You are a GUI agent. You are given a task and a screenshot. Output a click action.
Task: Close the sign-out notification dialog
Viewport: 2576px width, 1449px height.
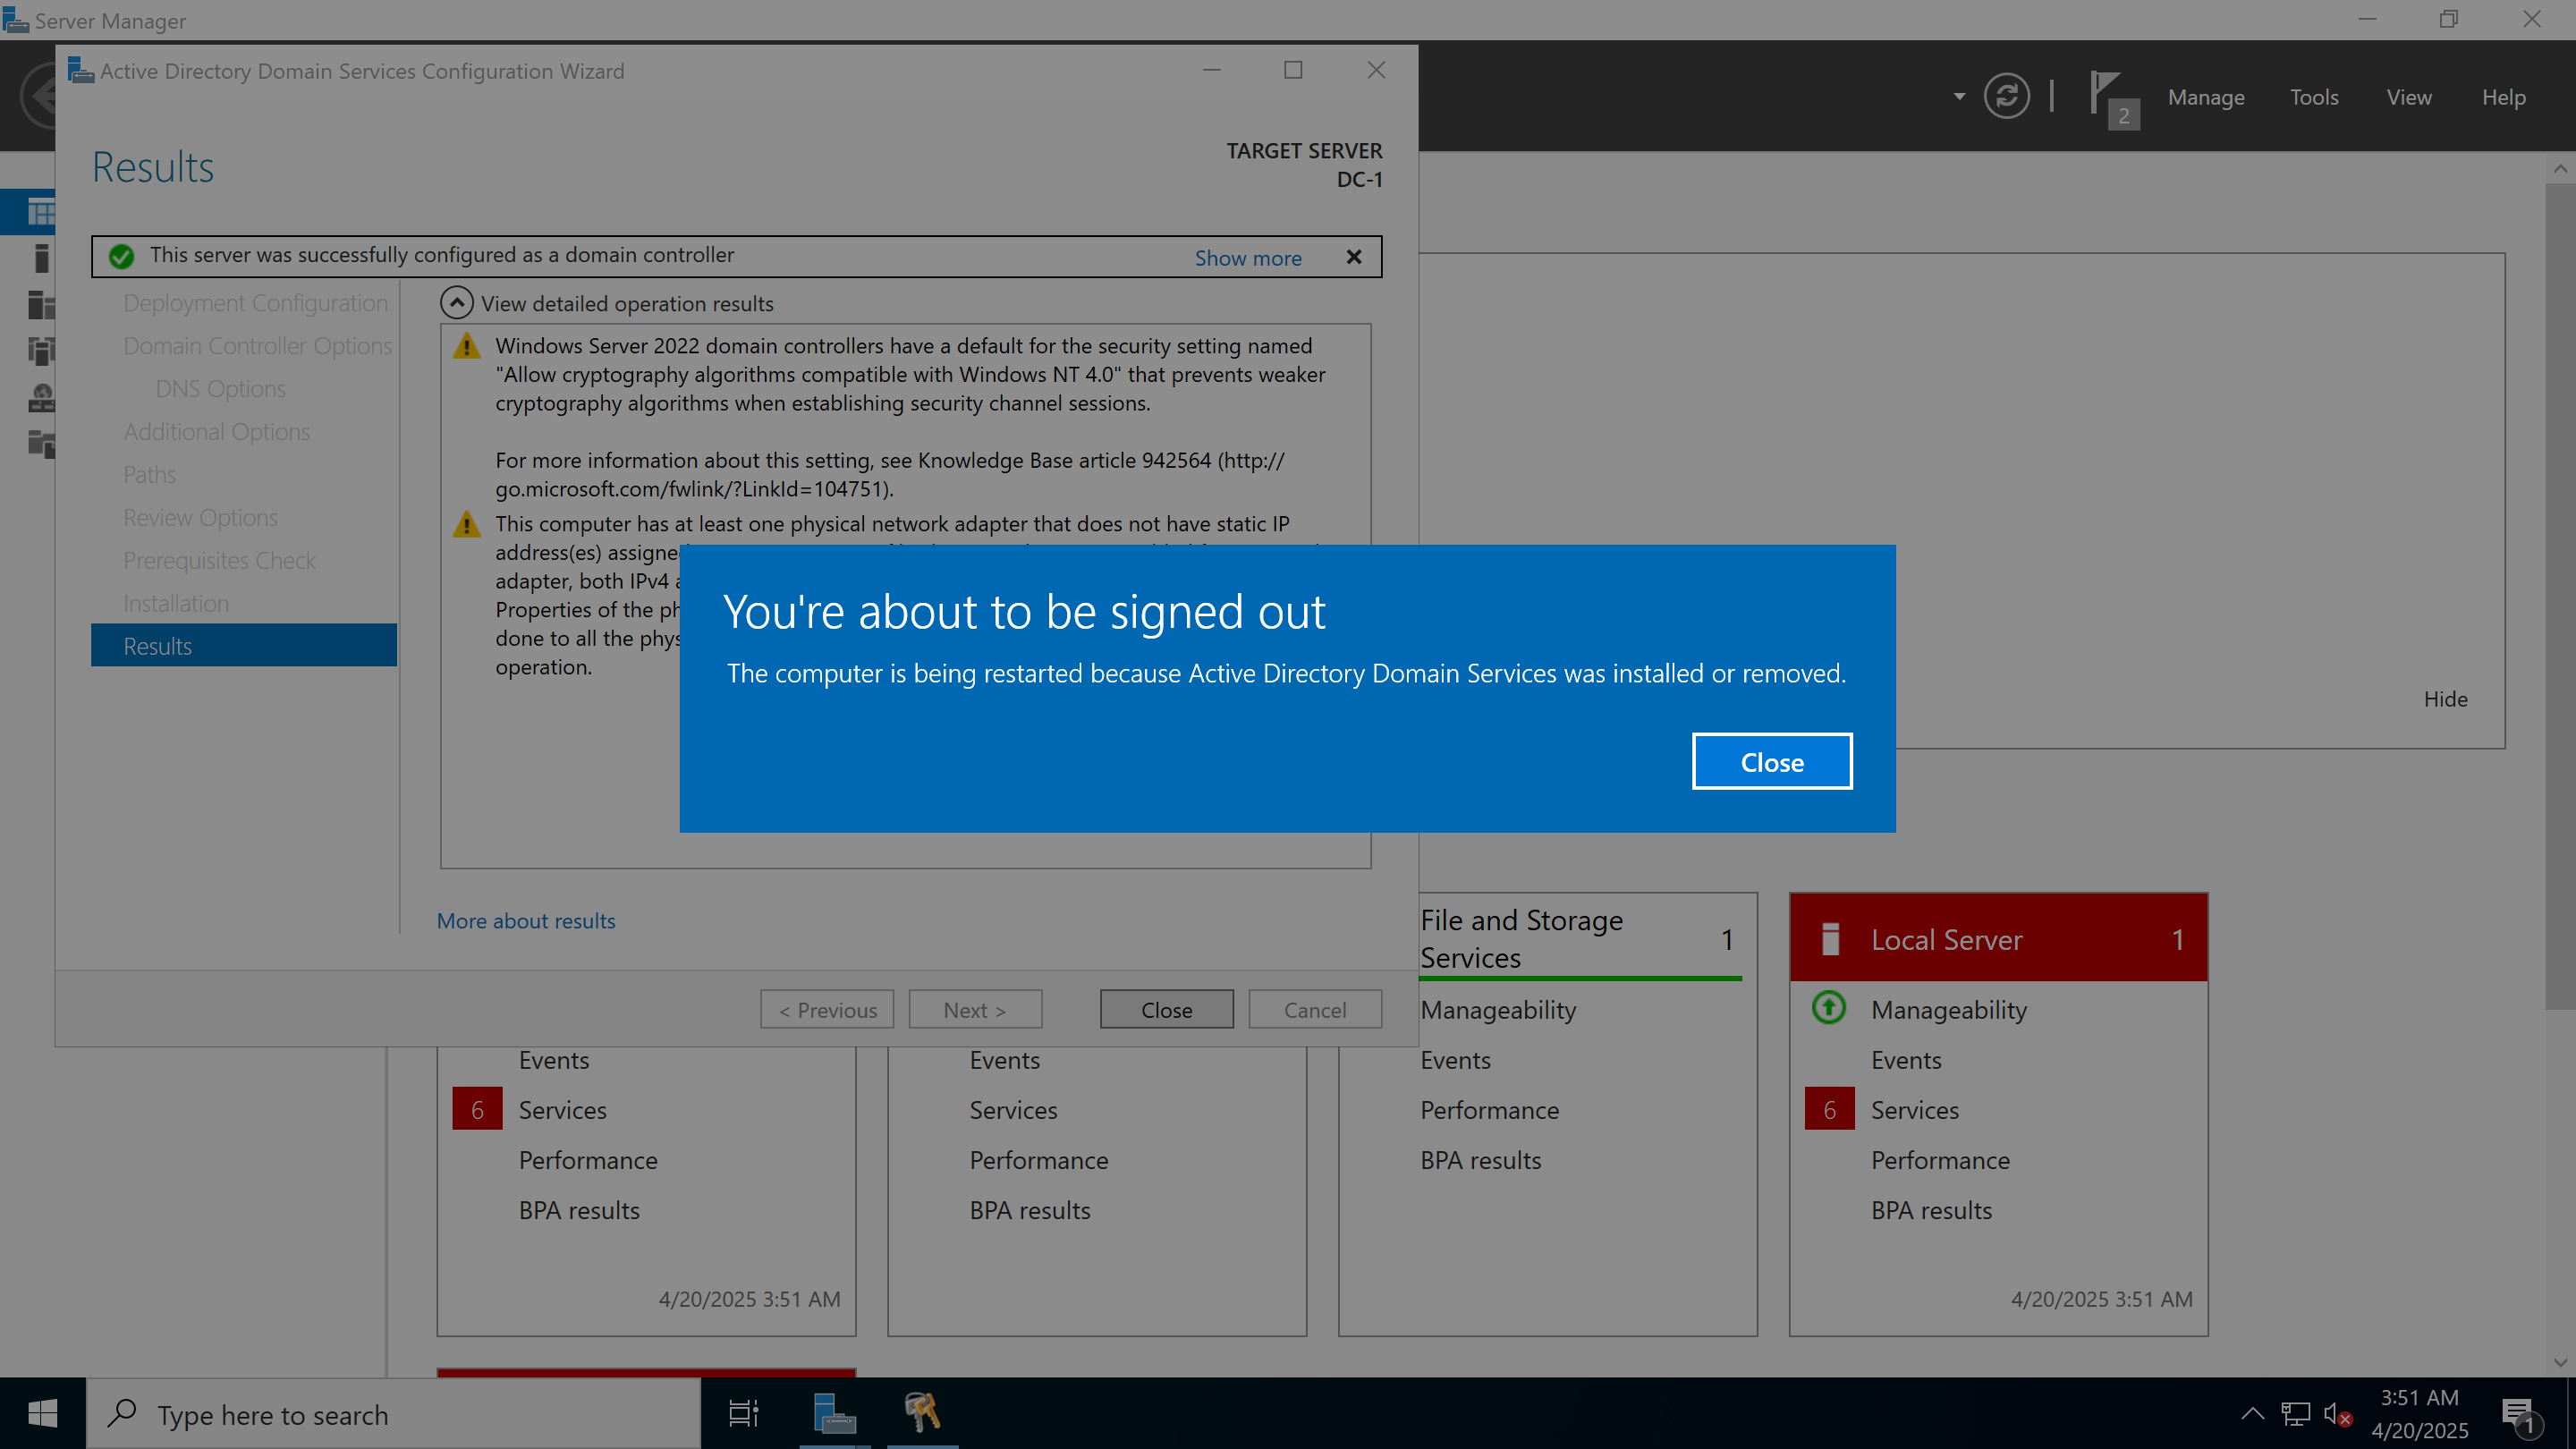tap(1771, 762)
